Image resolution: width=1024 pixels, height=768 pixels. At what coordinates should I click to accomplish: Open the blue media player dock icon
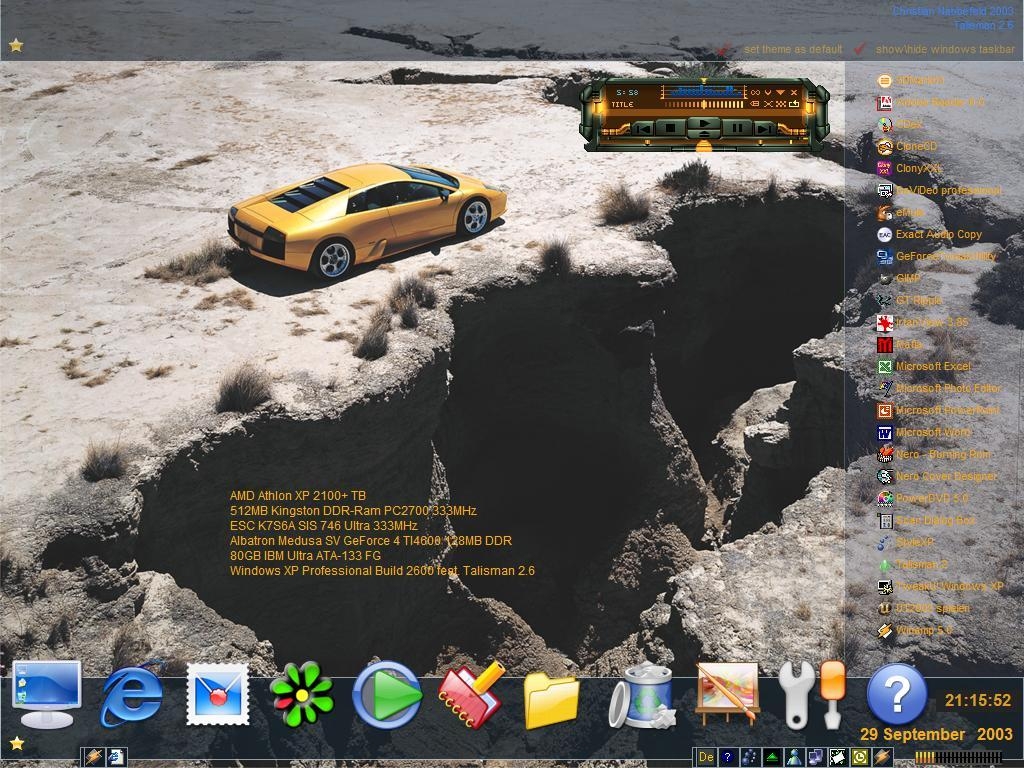(x=388, y=694)
